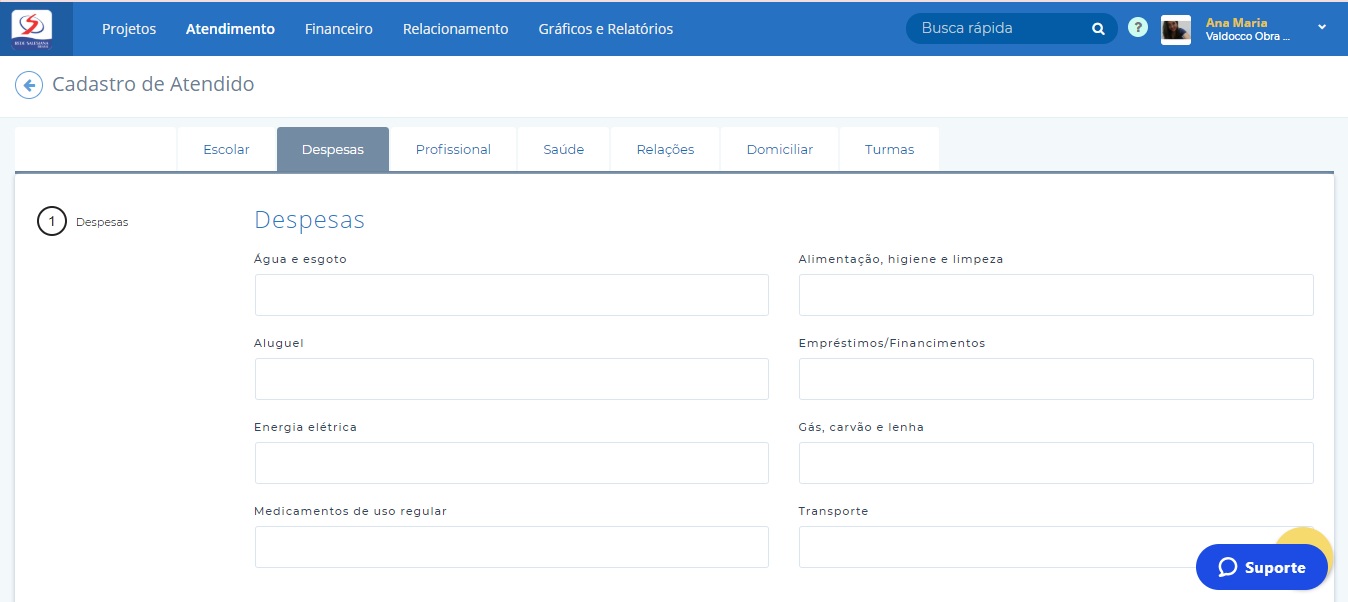
Task: Open the help question mark icon
Action: tap(1138, 28)
